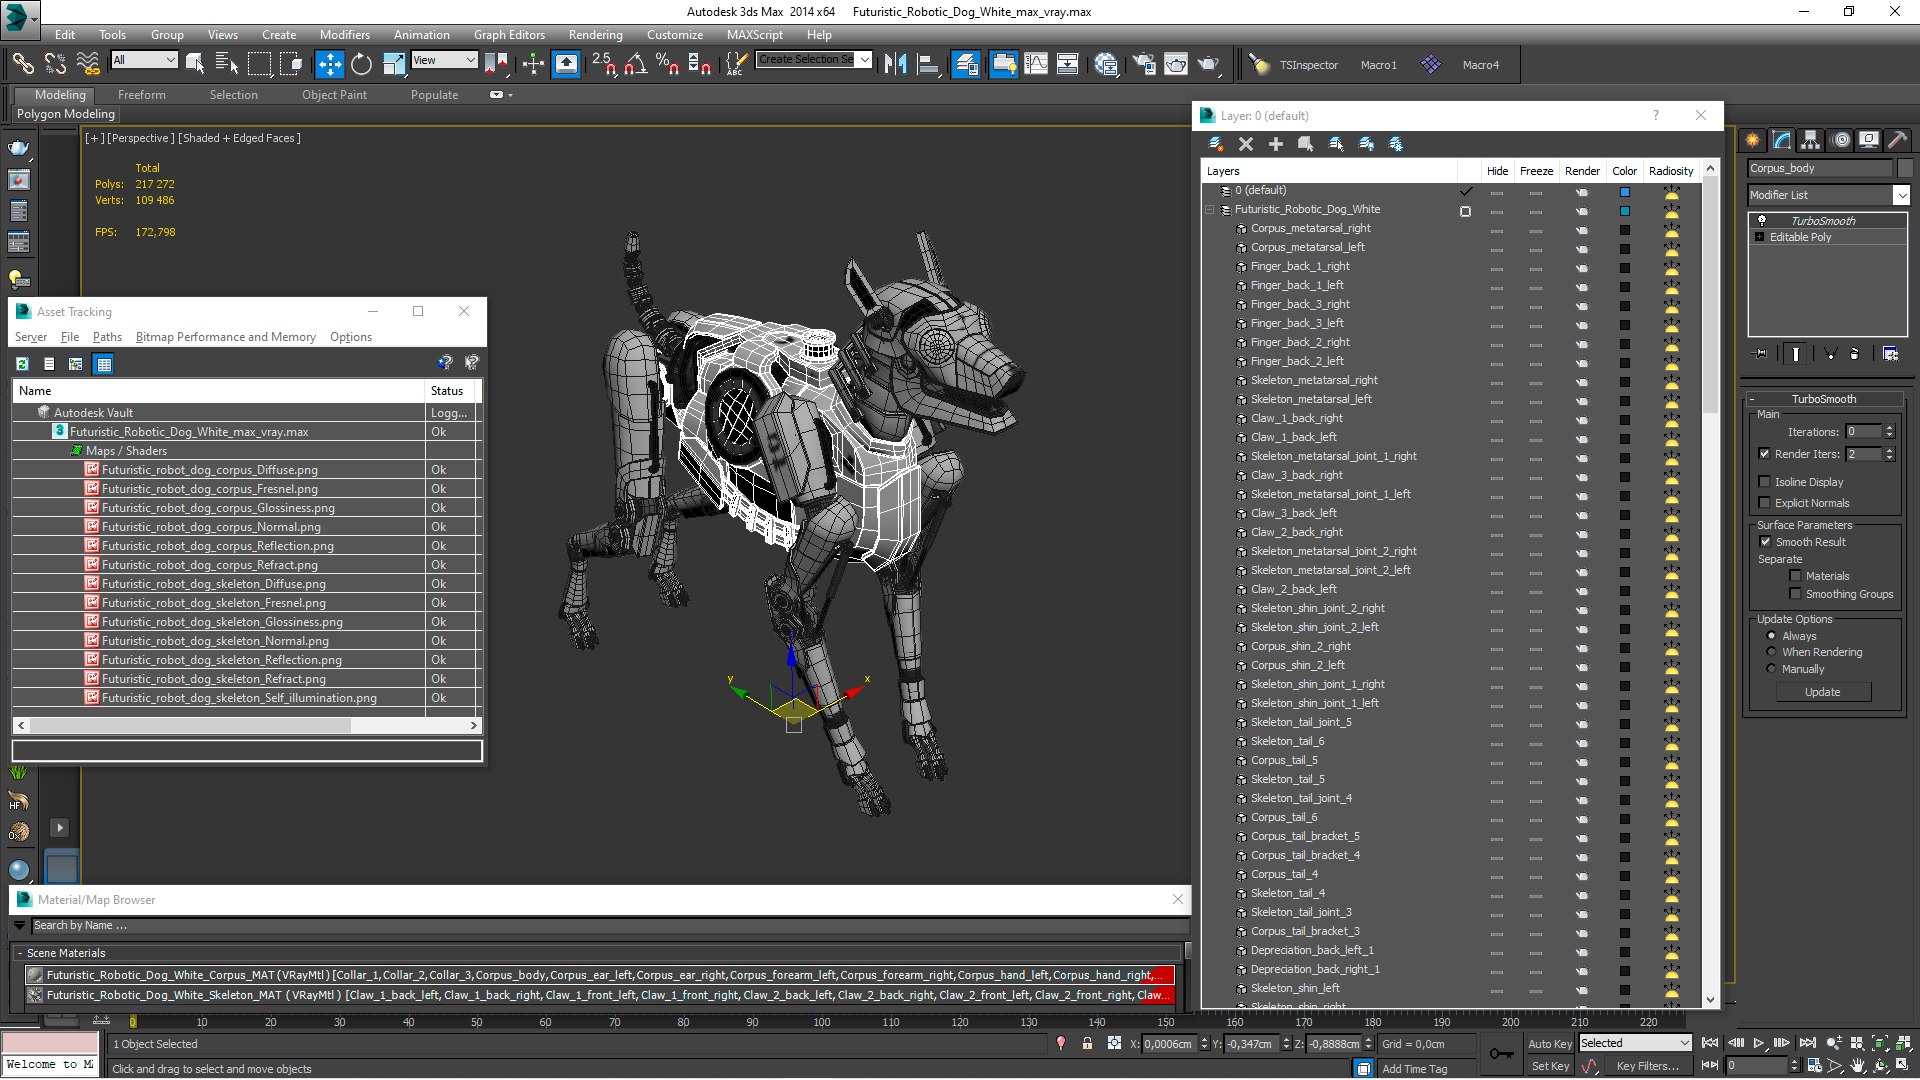
Task: Toggle the selection lock icon
Action: tap(1087, 1043)
